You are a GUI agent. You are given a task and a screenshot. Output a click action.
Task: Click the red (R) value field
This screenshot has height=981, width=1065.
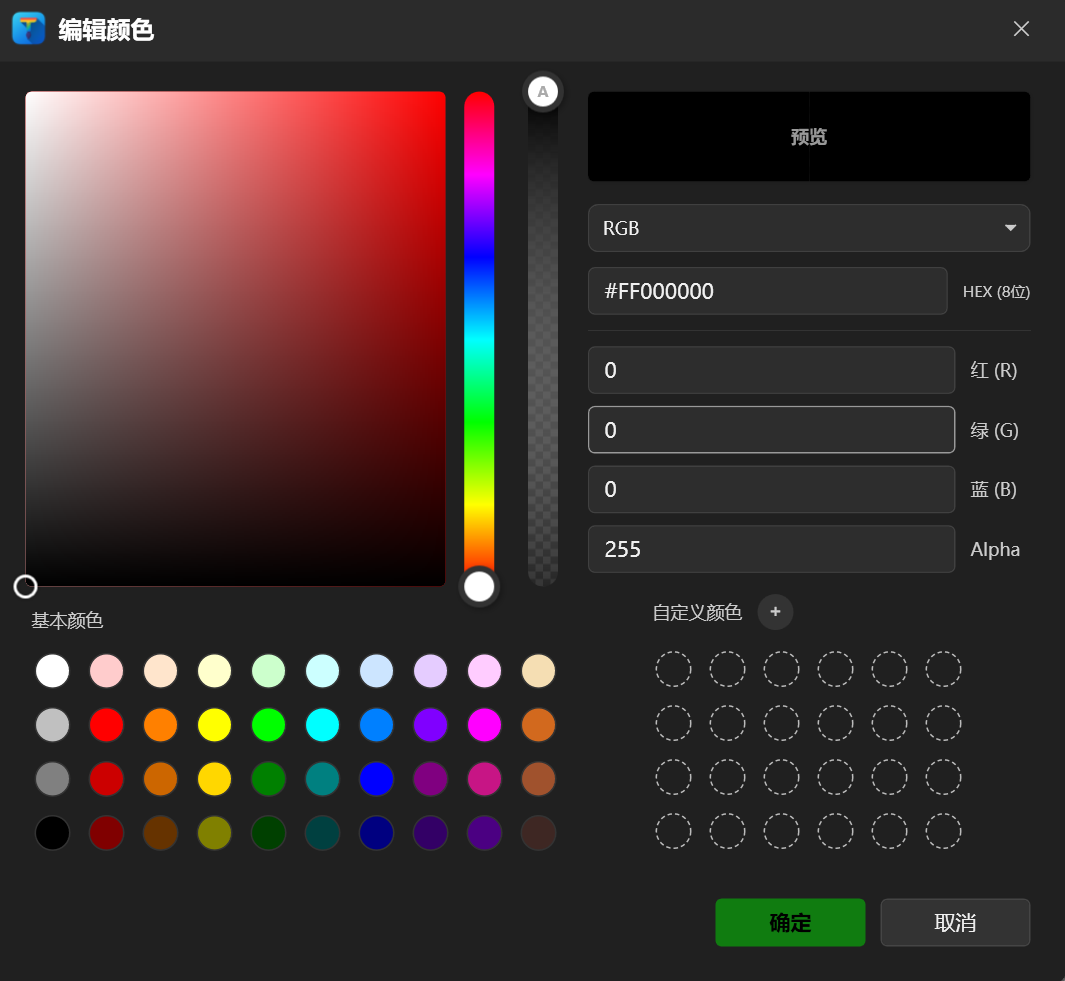click(x=771, y=370)
